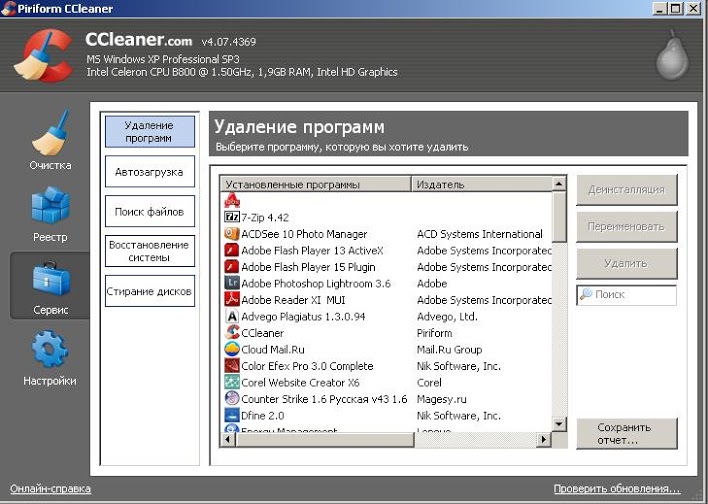
Task: Click the title bar CCleaner icon
Action: coord(9,9)
